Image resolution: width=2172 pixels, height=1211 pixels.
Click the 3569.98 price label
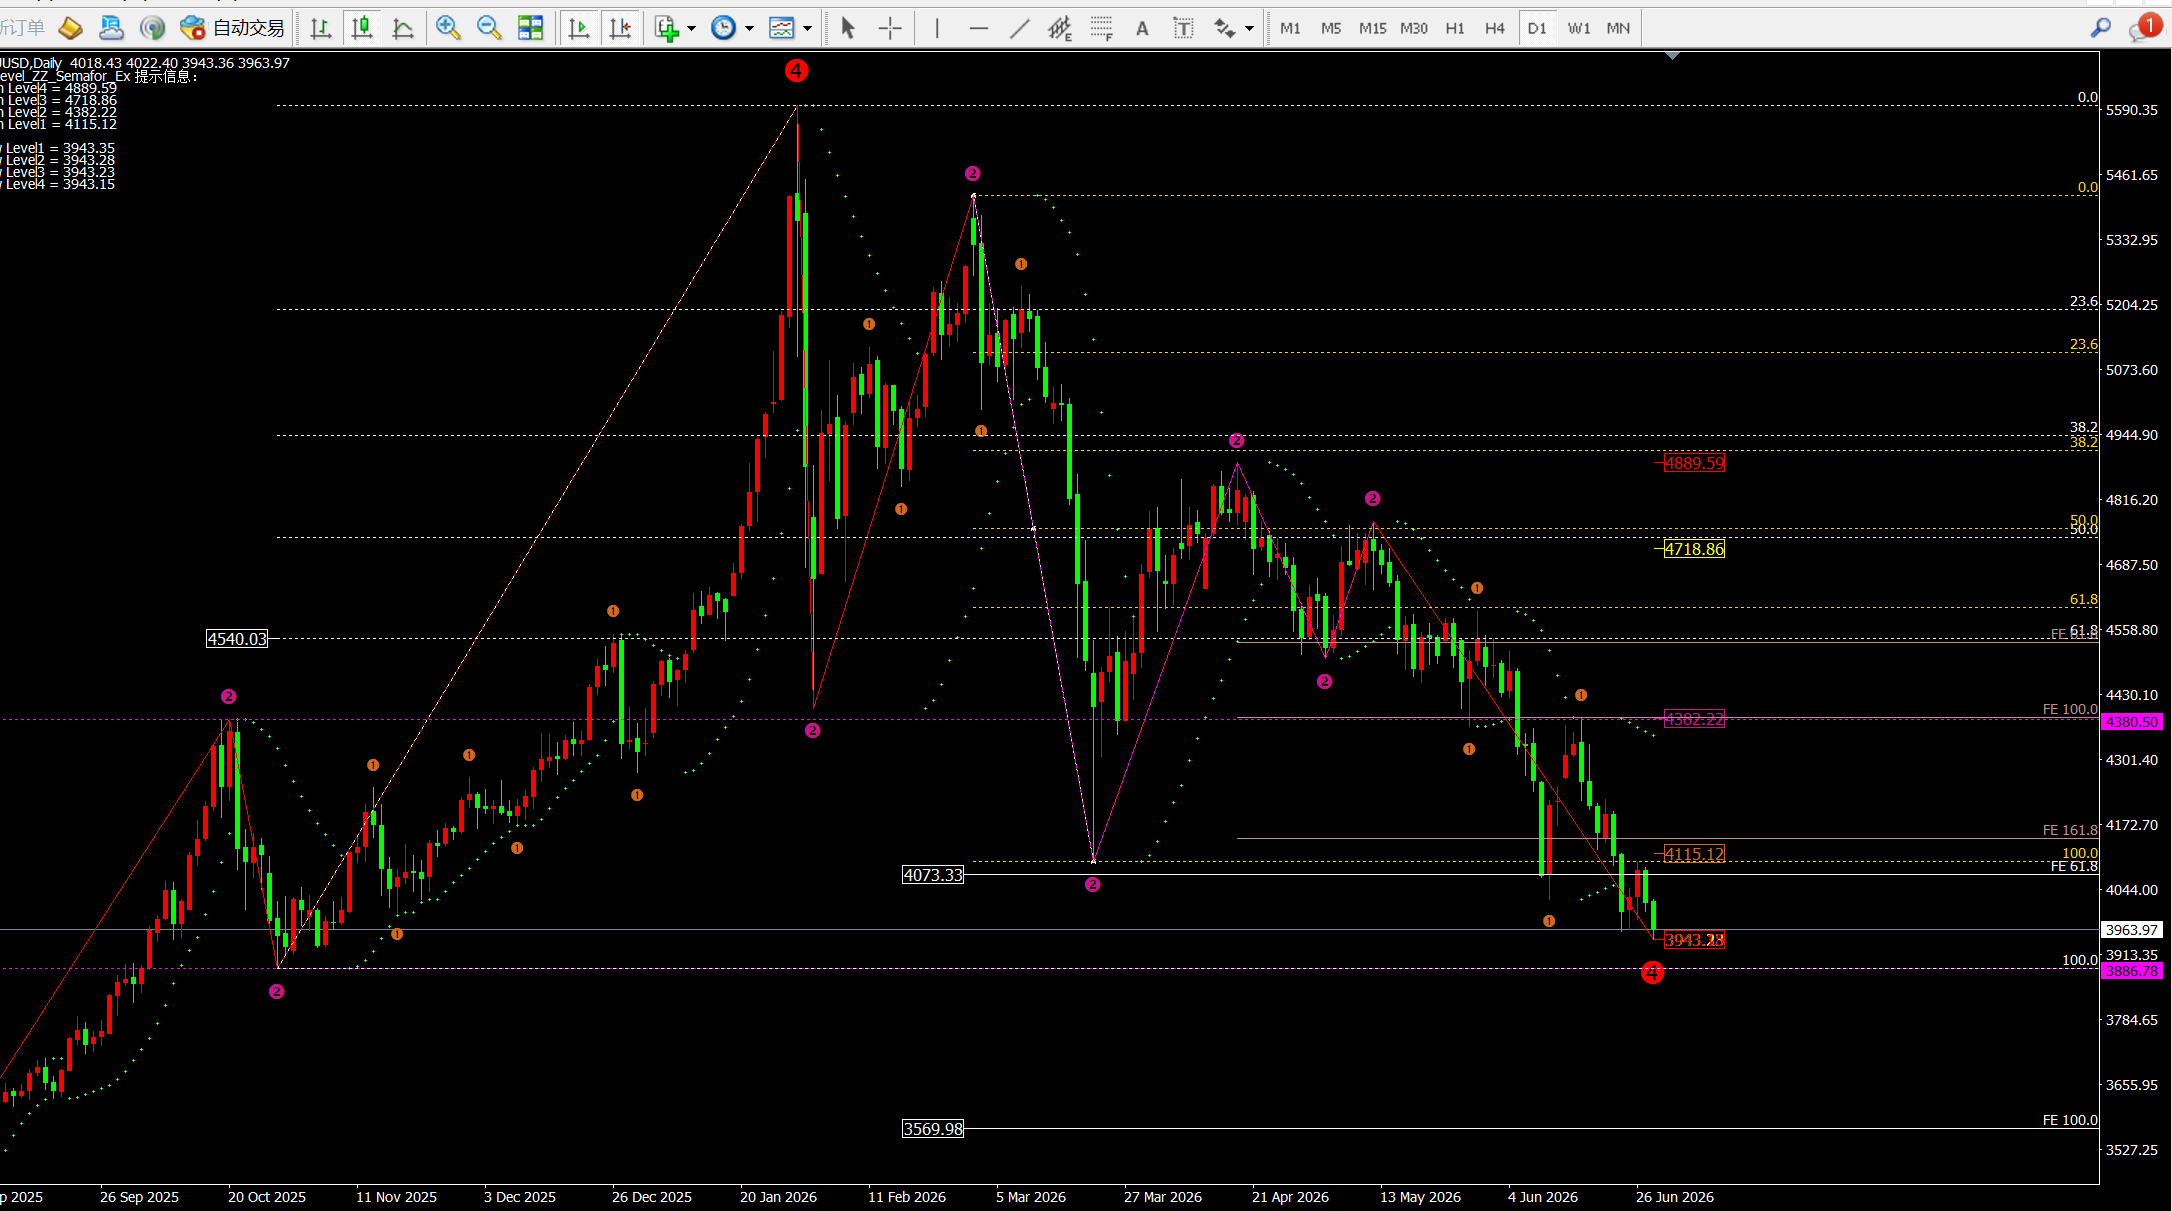point(933,1129)
